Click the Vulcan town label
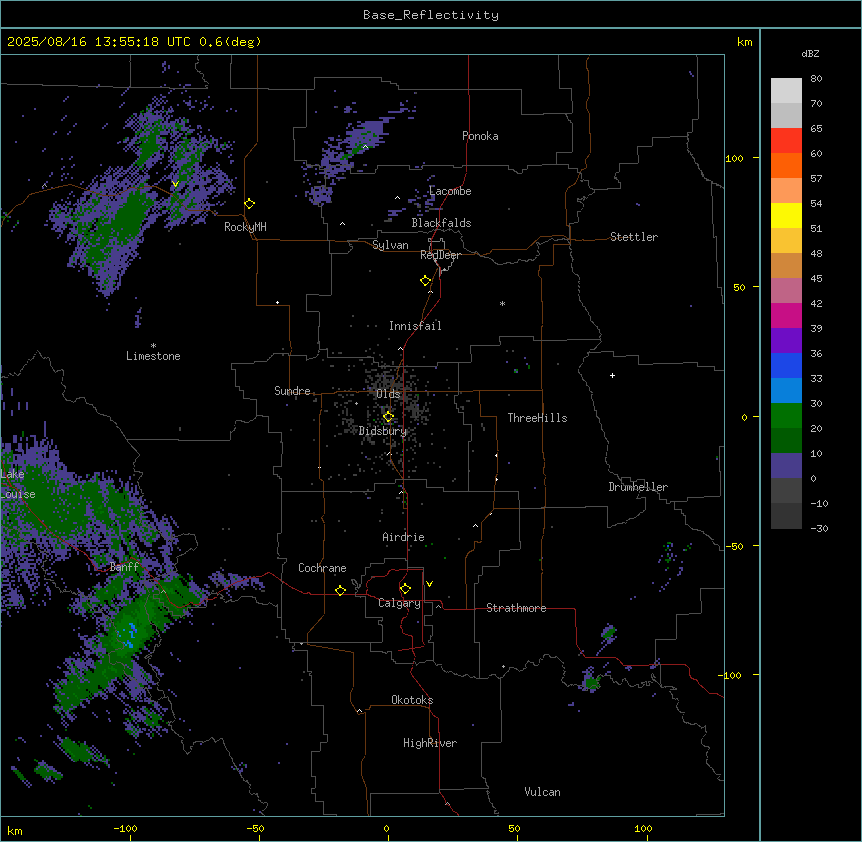 click(542, 792)
